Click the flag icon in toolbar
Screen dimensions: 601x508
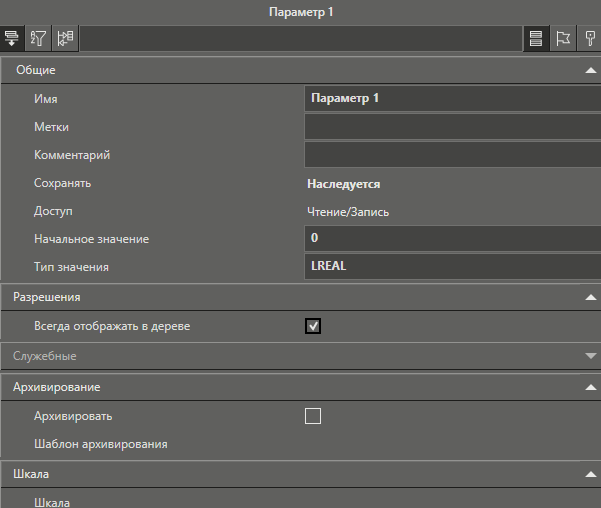pos(562,39)
